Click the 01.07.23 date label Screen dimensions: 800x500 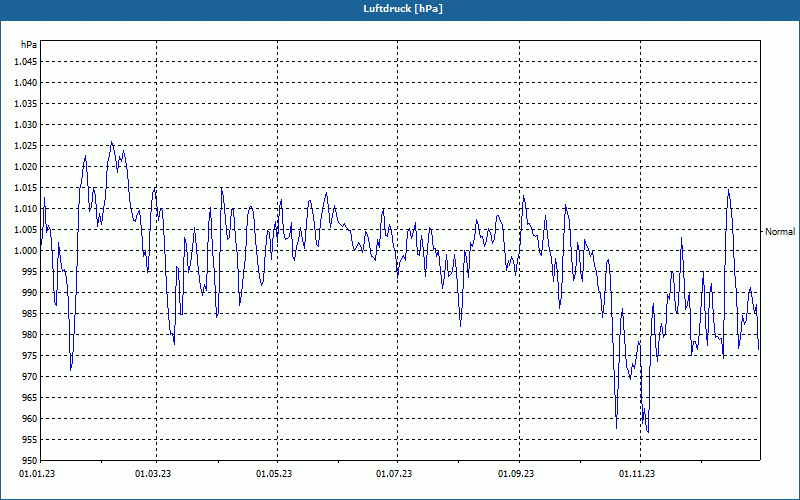[394, 474]
